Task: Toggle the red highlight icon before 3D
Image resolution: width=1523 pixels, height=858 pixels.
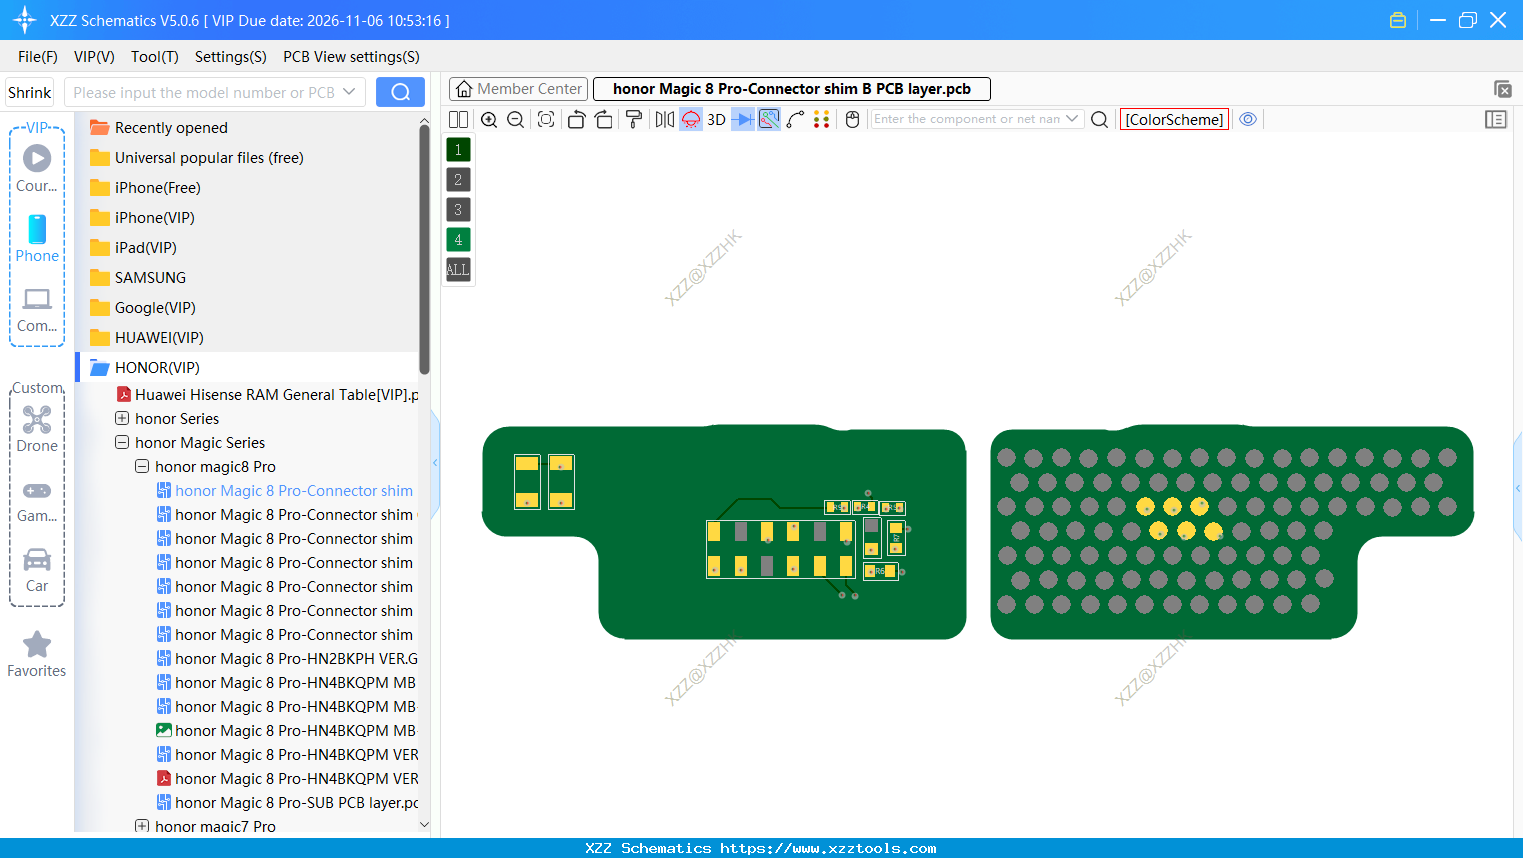Action: [691, 120]
